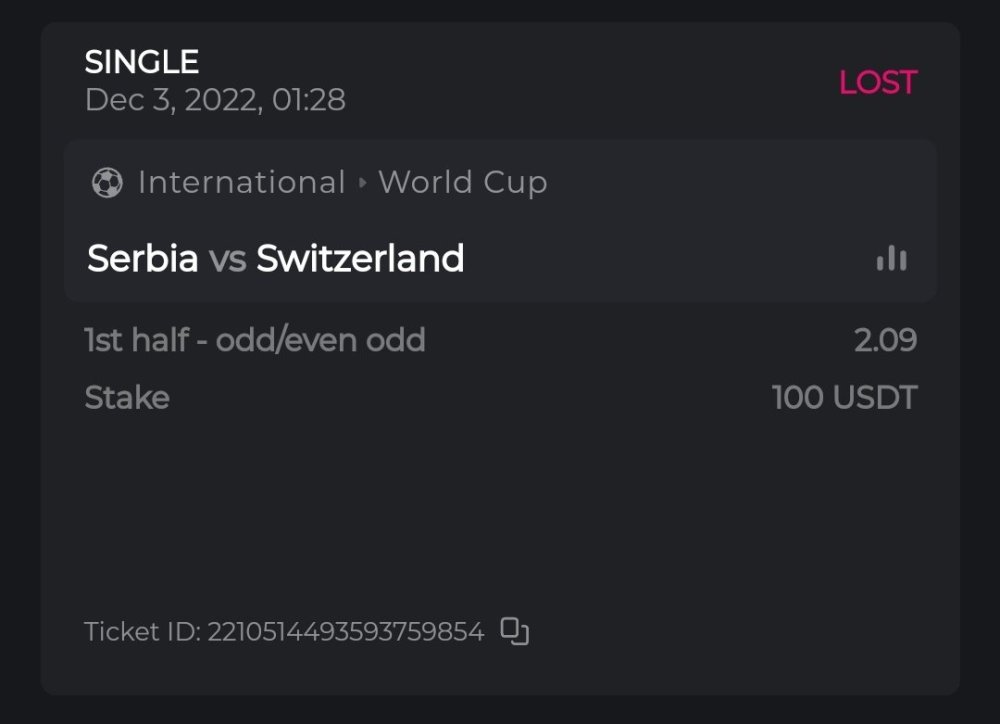Click the 100 USDT stake amount
This screenshot has height=724, width=1000.
point(844,398)
